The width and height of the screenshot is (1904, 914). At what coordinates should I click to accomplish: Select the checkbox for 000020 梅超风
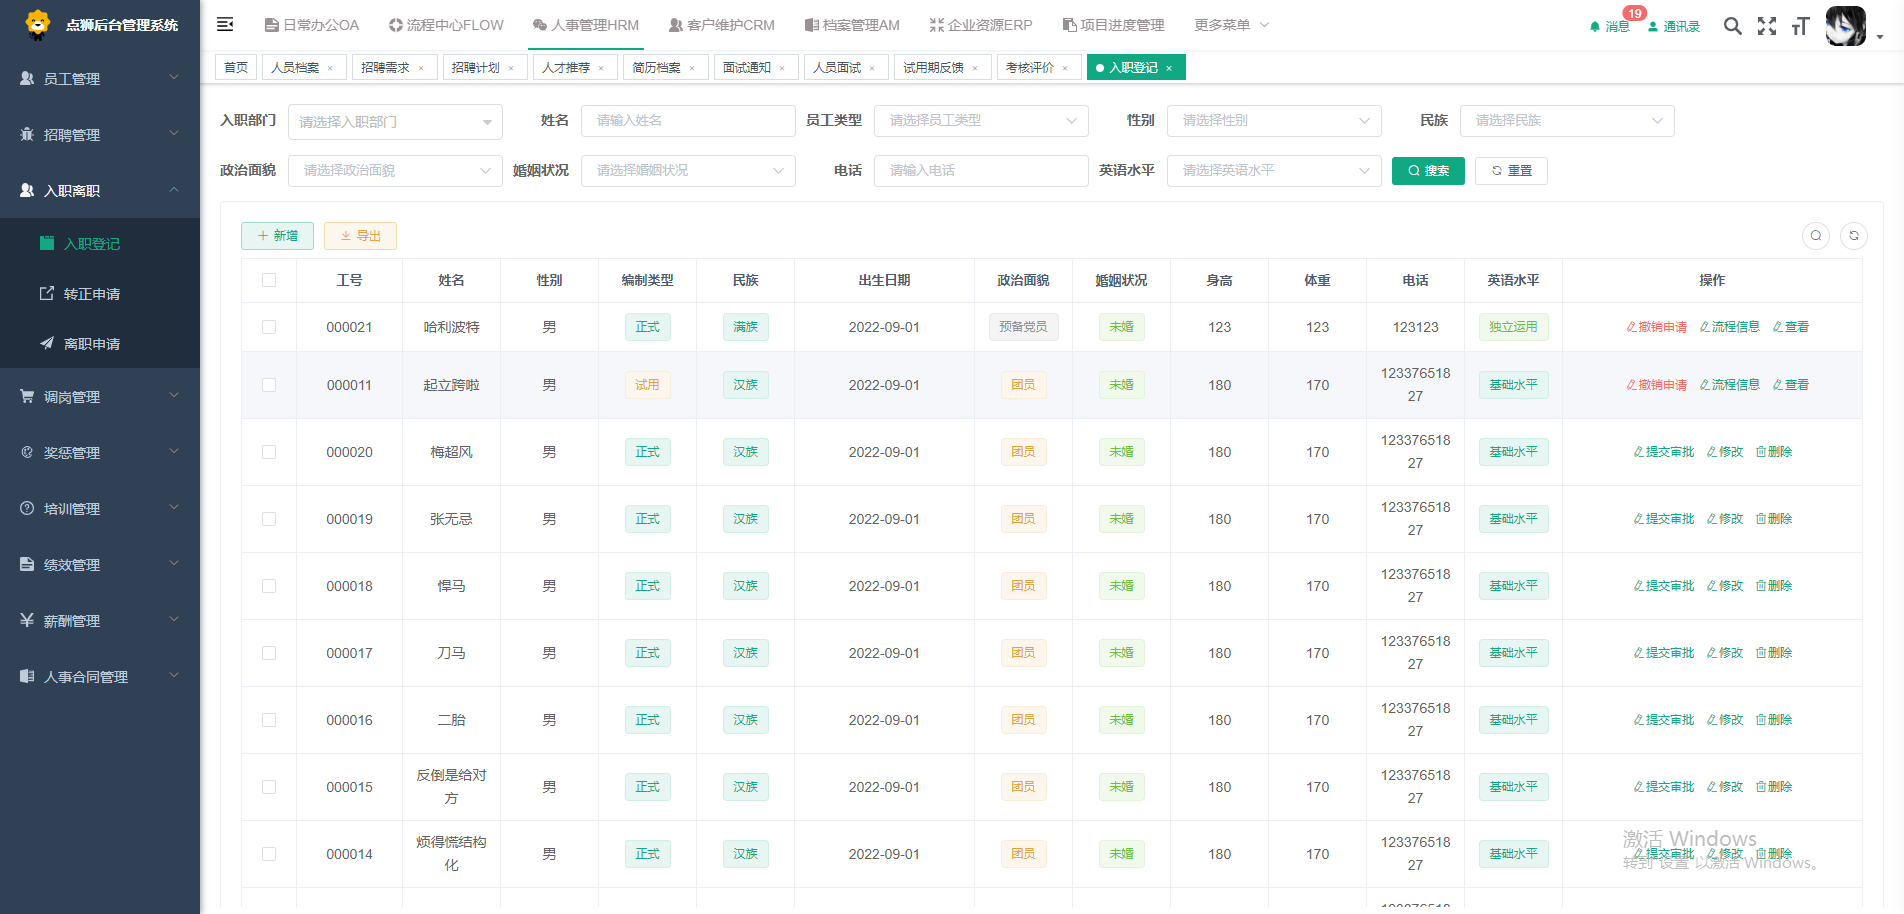[269, 452]
